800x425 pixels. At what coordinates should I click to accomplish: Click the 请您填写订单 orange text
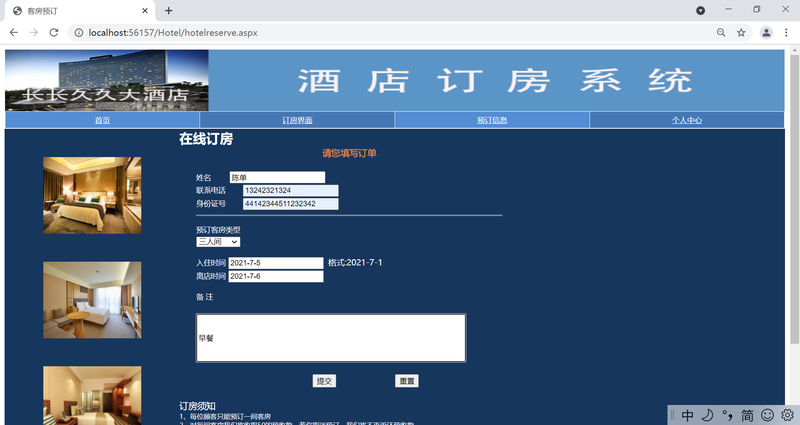[x=349, y=153]
